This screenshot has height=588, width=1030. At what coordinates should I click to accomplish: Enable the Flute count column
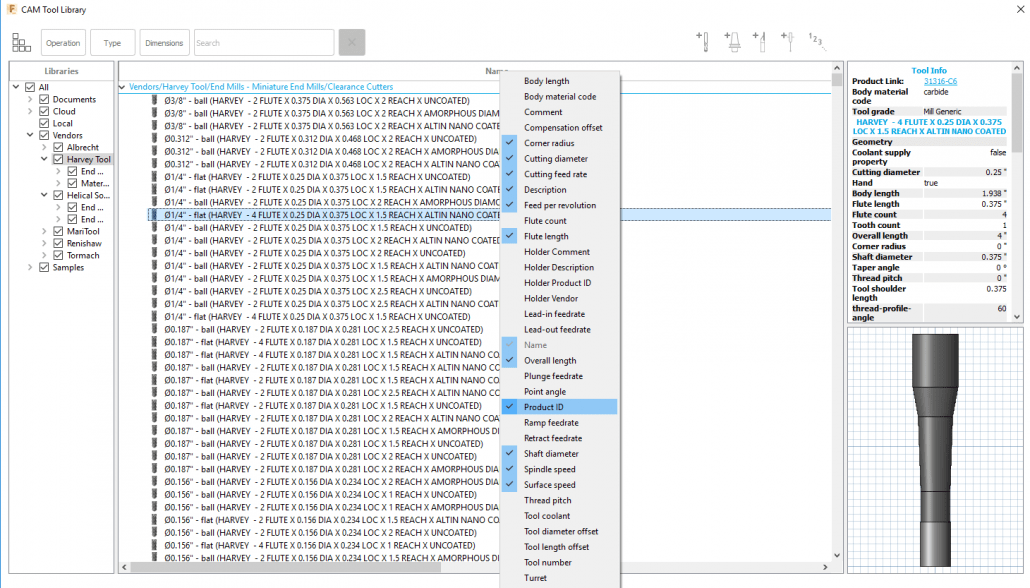click(x=545, y=221)
